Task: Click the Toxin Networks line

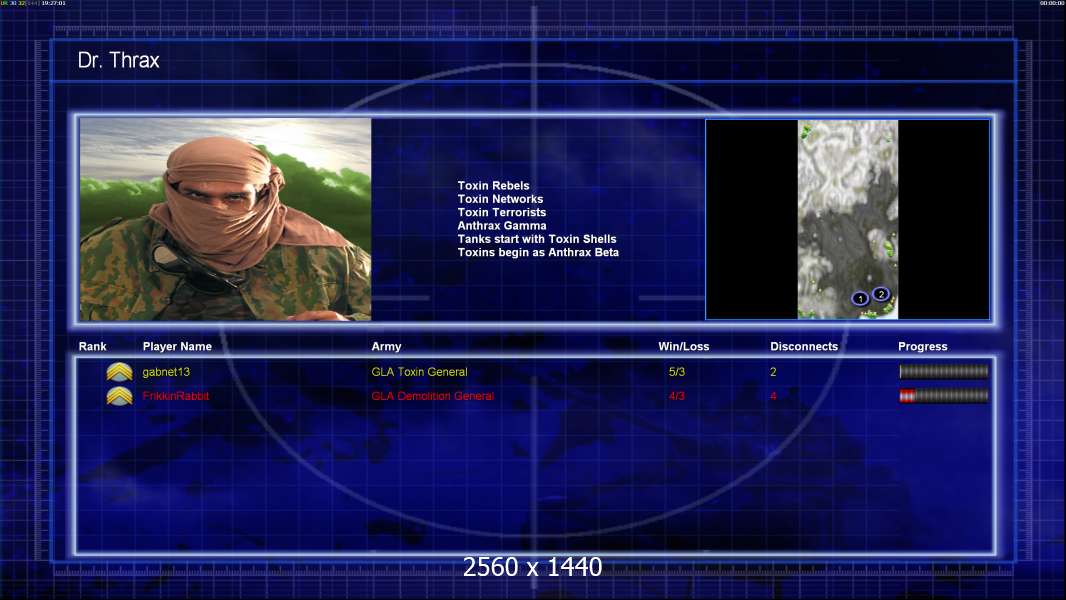Action: point(500,199)
